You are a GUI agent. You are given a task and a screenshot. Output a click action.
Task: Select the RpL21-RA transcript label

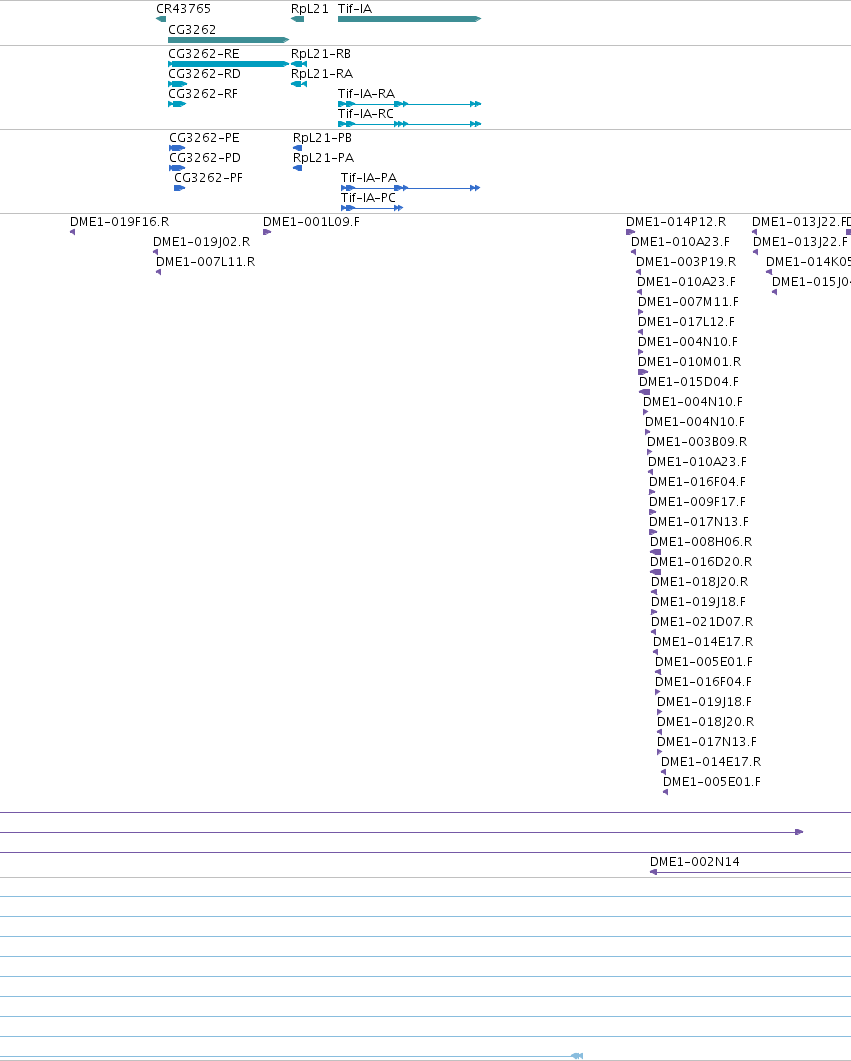pos(322,74)
